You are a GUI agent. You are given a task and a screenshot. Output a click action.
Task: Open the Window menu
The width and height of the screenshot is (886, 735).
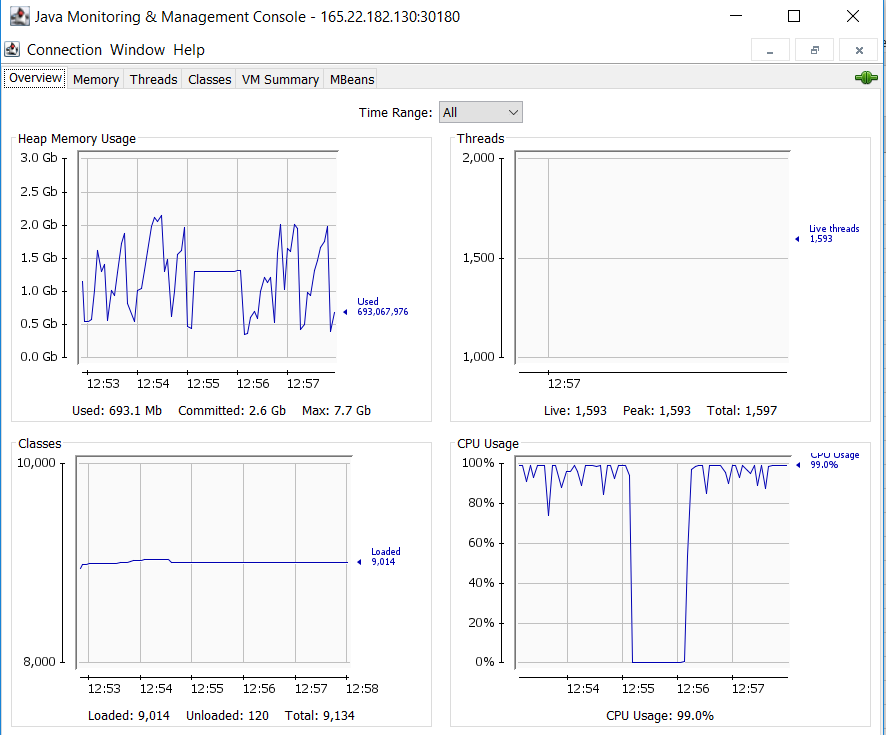click(x=137, y=50)
